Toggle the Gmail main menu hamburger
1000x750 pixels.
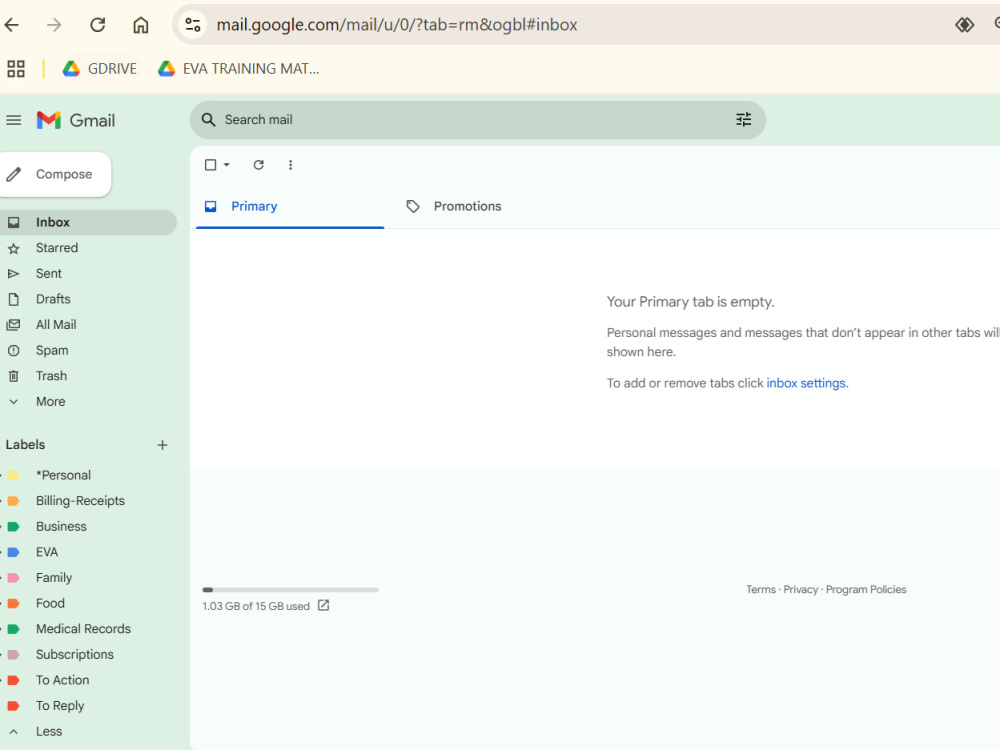coord(13,120)
